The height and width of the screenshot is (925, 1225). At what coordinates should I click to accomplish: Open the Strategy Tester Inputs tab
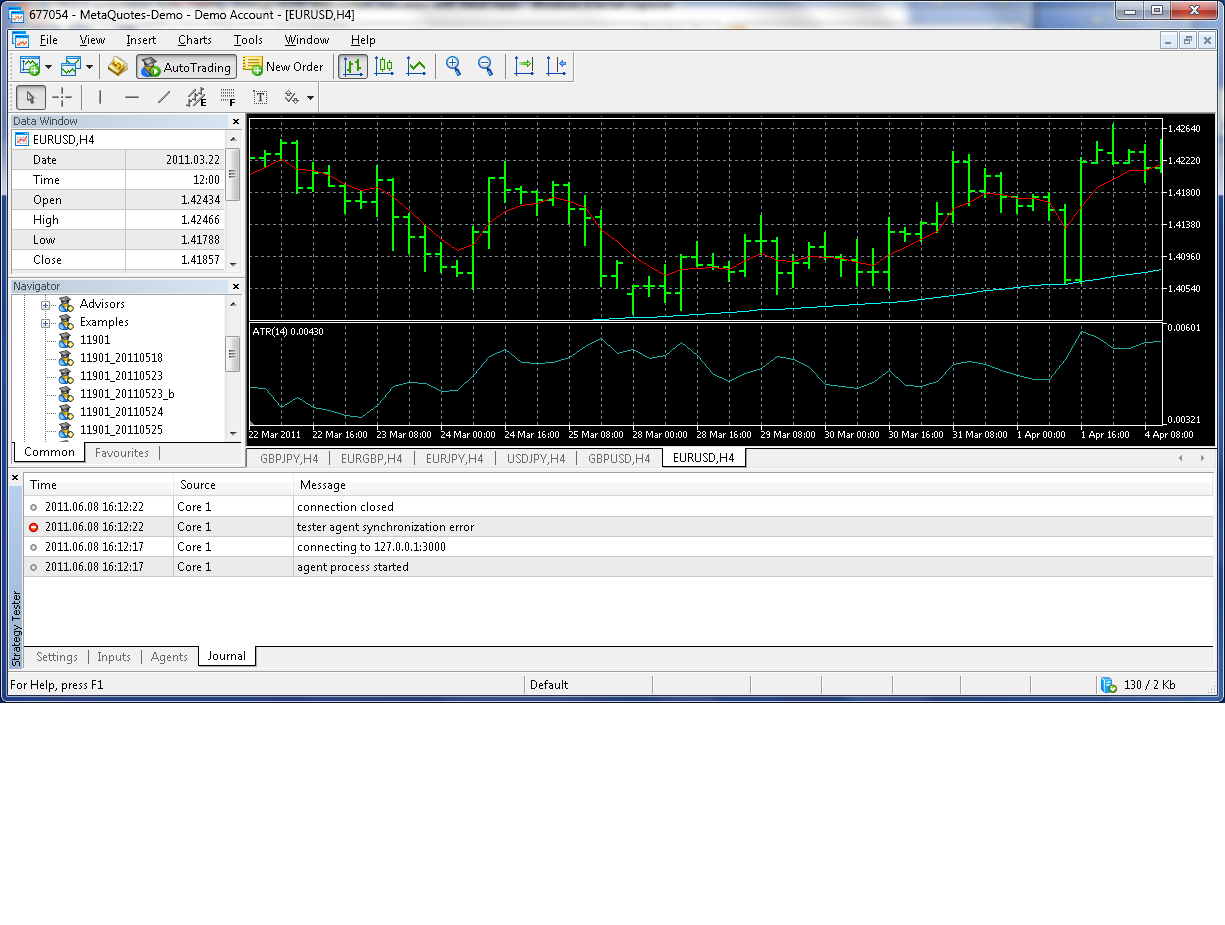tap(114, 657)
